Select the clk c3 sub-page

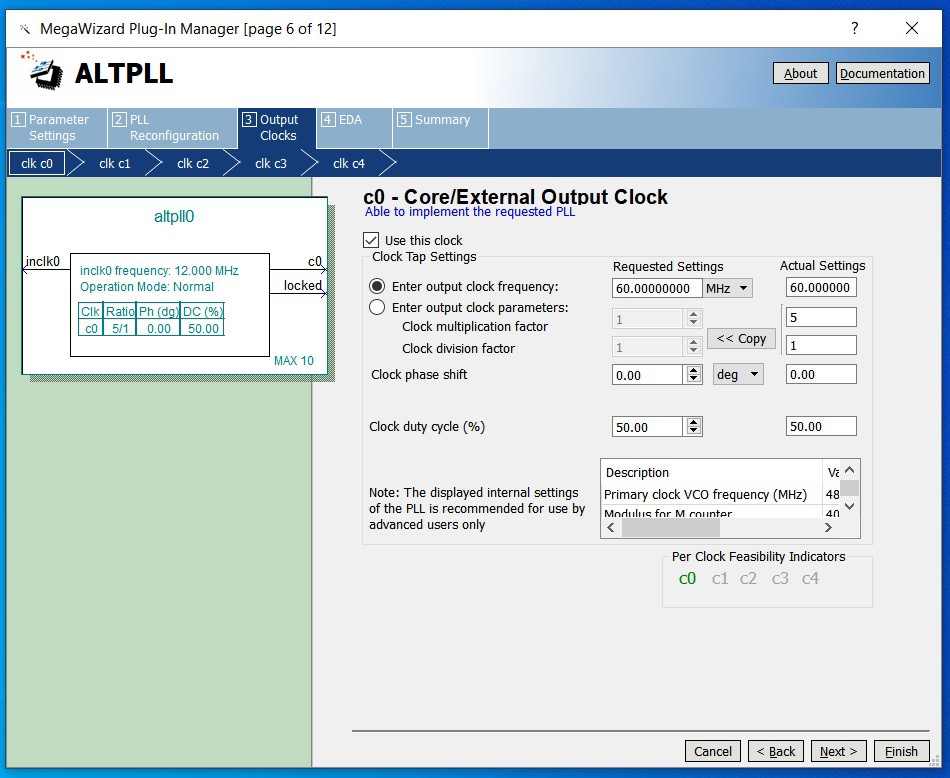(x=271, y=164)
